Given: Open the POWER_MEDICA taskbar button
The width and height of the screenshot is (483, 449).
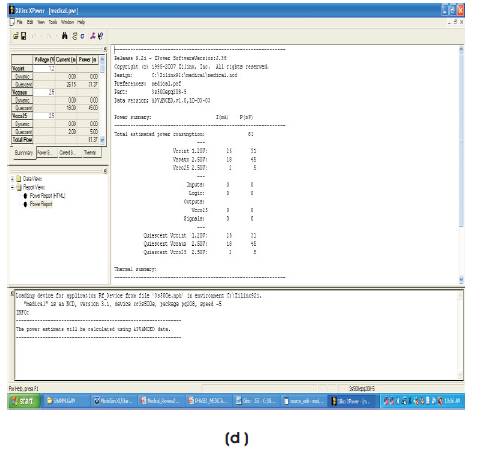Looking at the screenshot, I should coord(207,401).
